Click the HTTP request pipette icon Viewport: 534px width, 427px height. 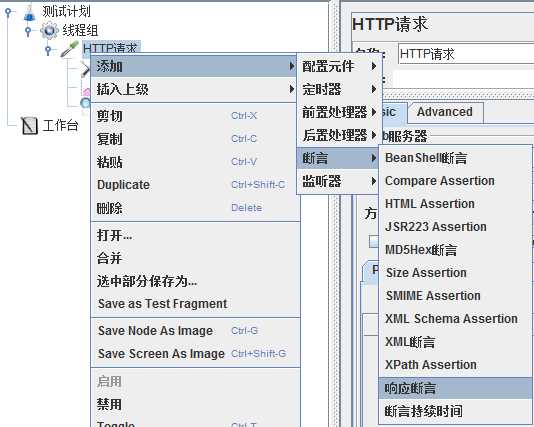tap(69, 49)
